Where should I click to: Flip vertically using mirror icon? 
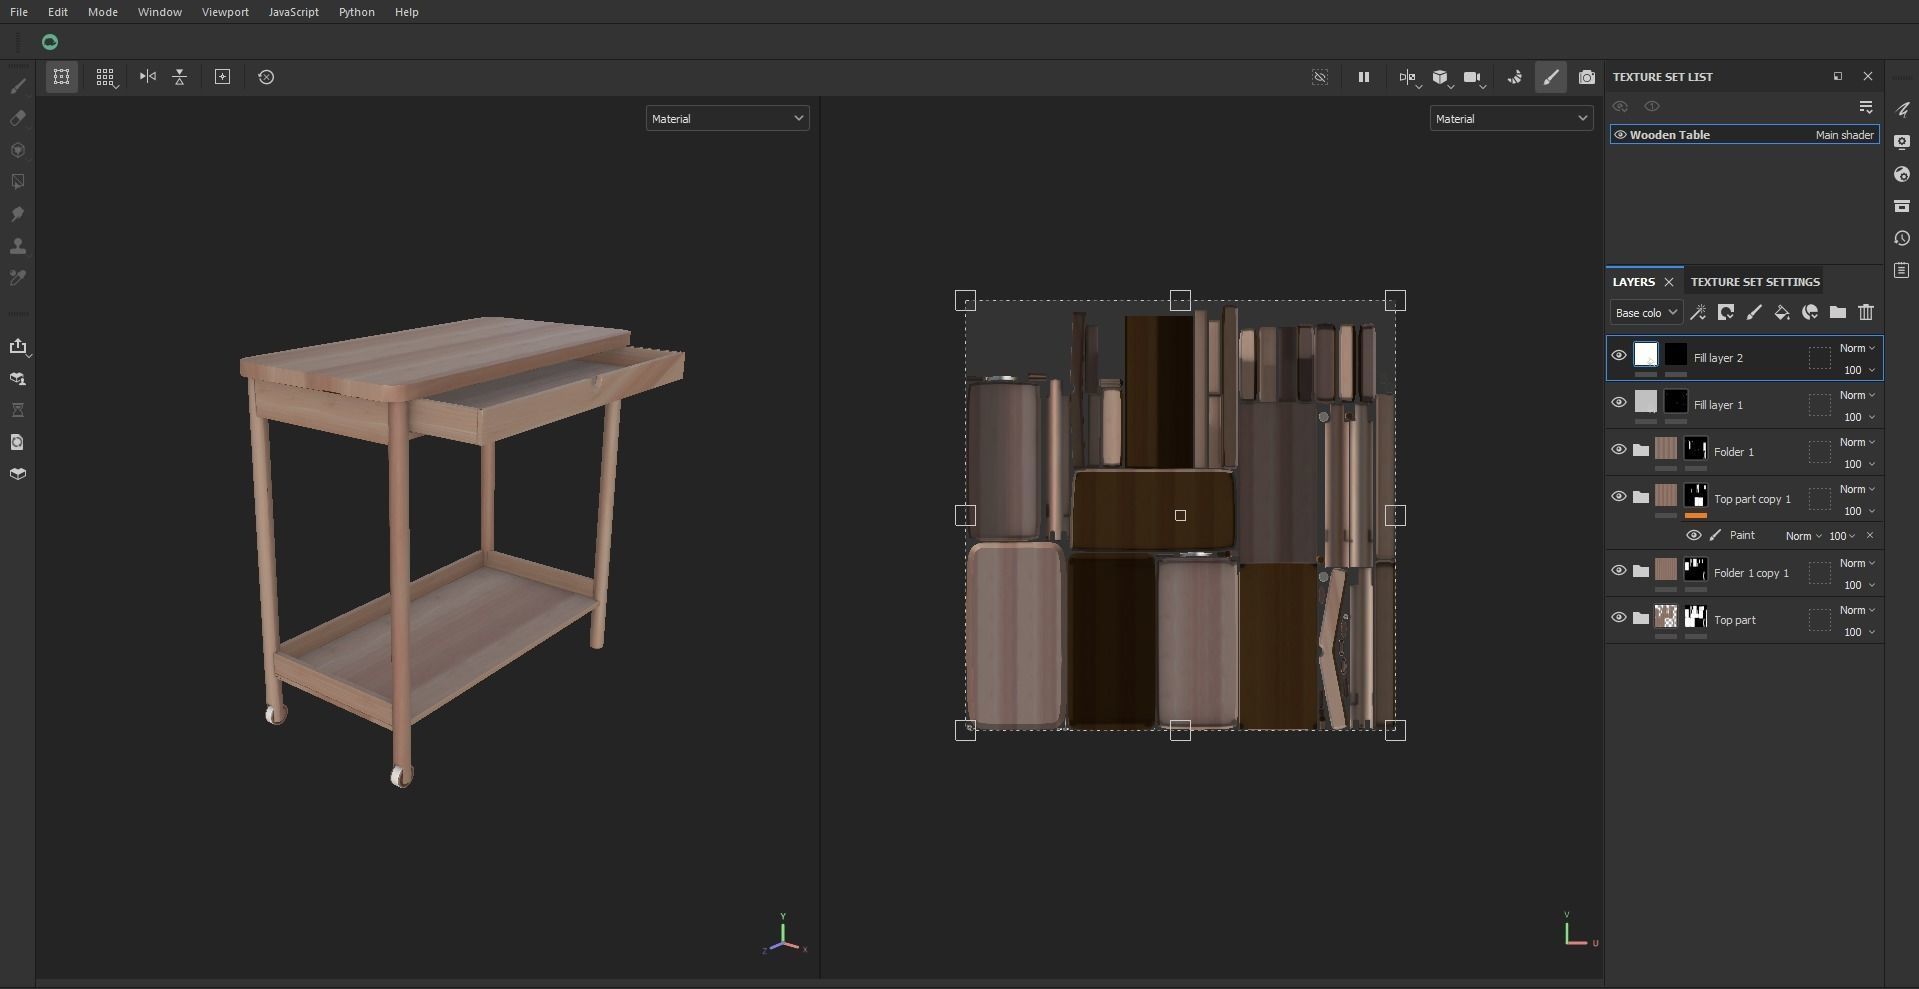180,77
